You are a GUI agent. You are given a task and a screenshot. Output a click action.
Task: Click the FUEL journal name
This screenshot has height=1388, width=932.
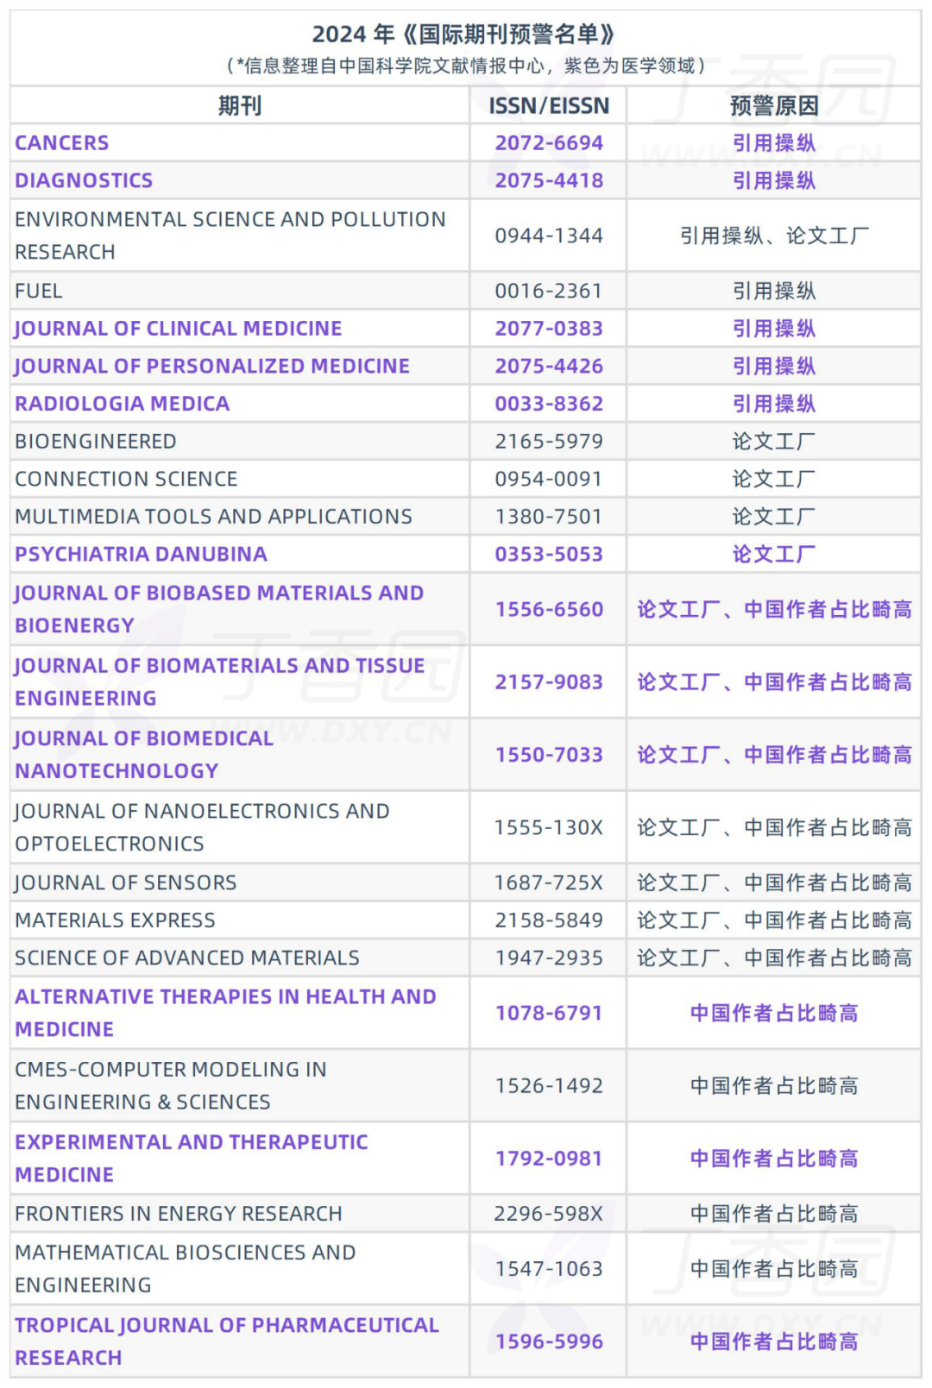click(x=38, y=291)
